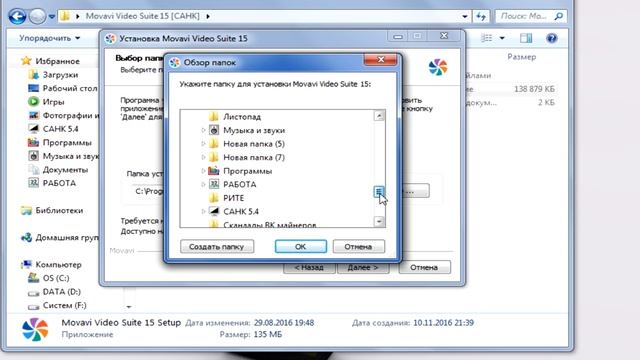Click scroll up arrow in folder list
640x360 pixels.
[379, 116]
